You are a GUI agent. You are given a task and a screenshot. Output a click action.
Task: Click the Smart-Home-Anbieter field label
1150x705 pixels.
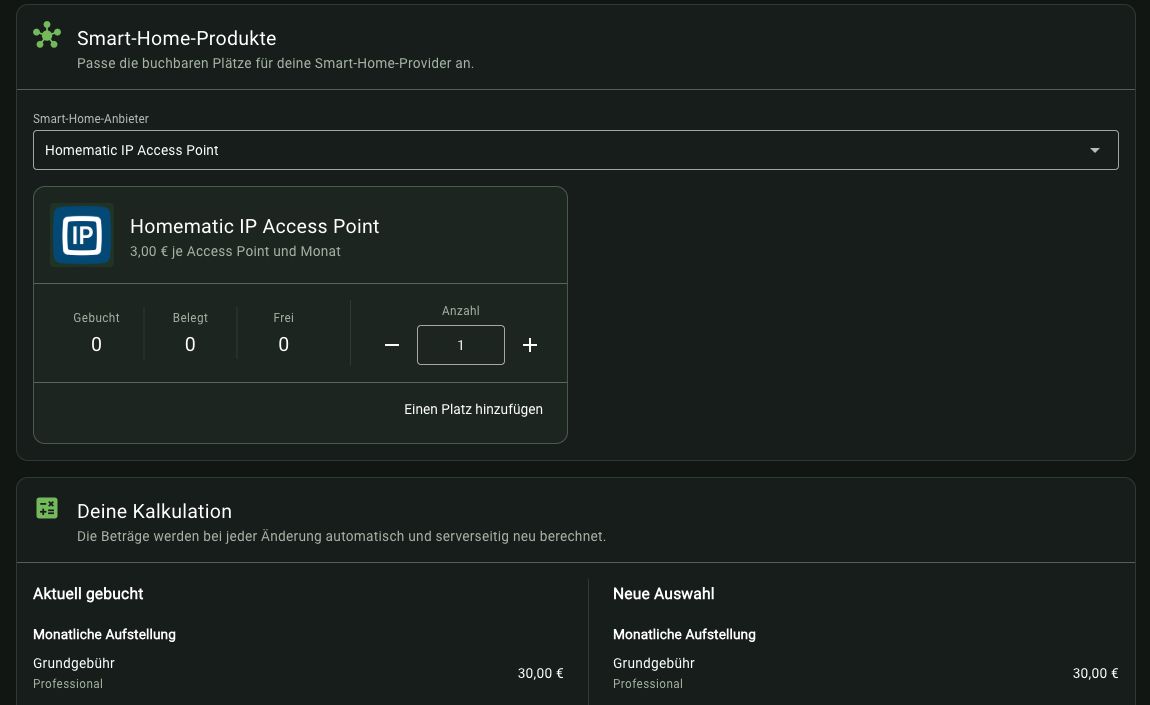point(91,119)
